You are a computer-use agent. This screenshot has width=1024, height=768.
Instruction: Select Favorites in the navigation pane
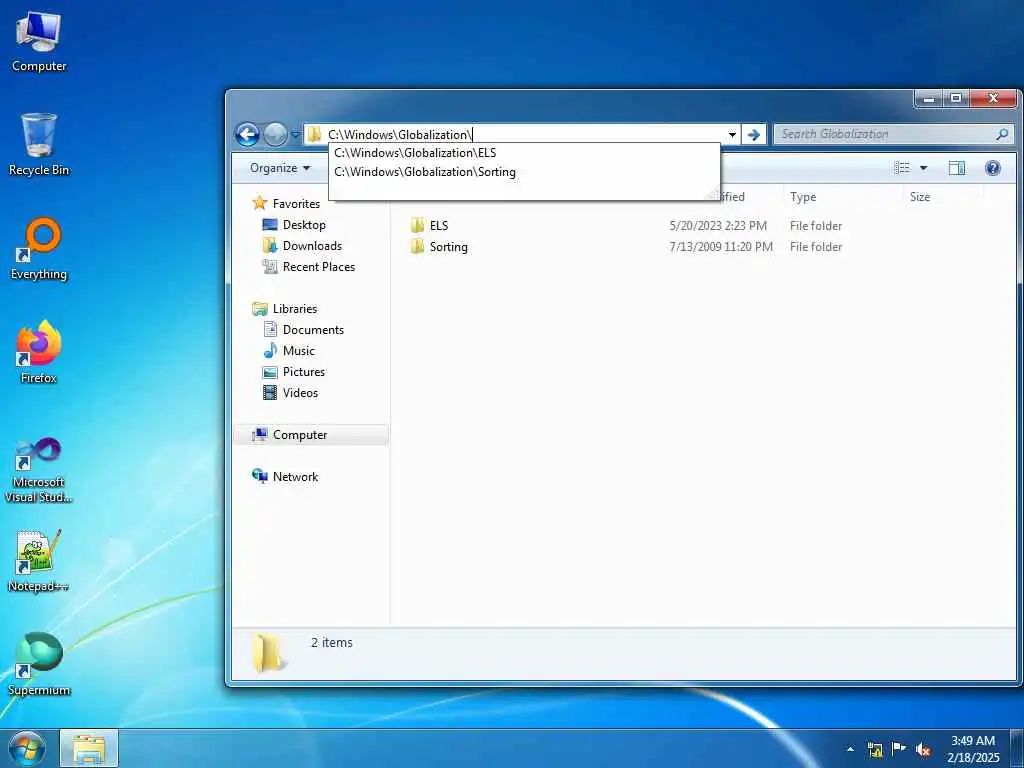[x=296, y=204]
